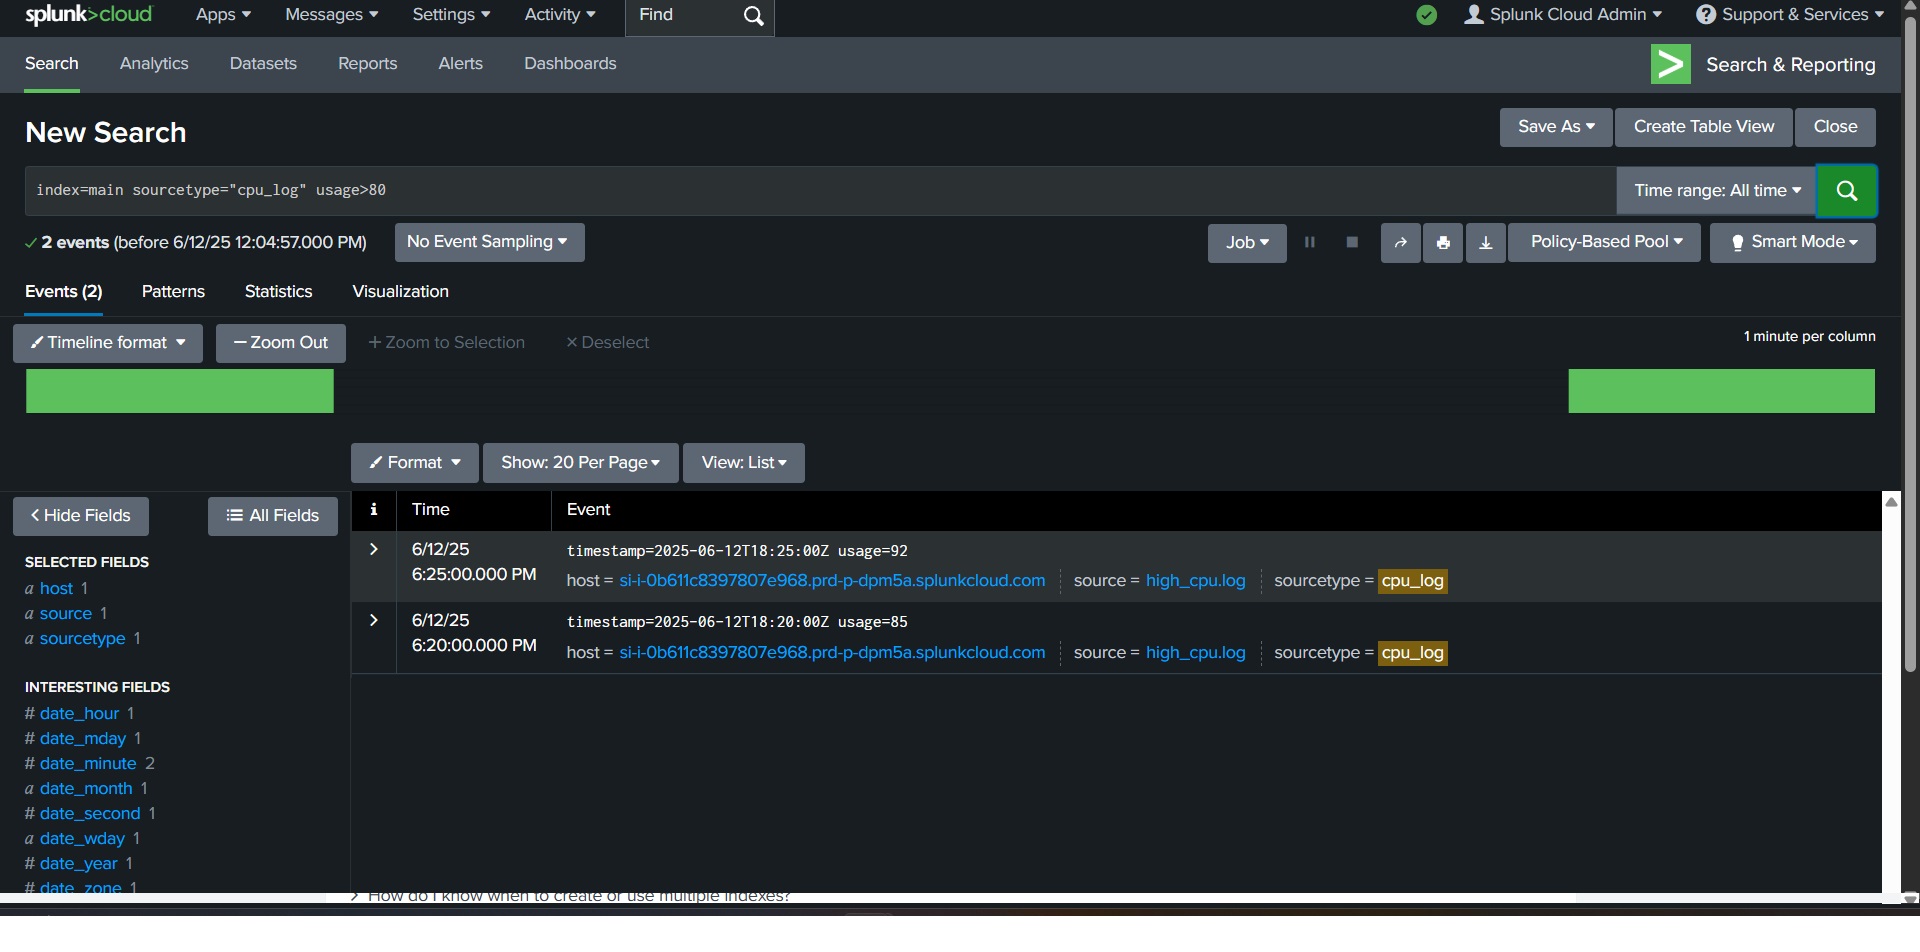Open the Show: 20 Per Page dropdown

pos(581,463)
